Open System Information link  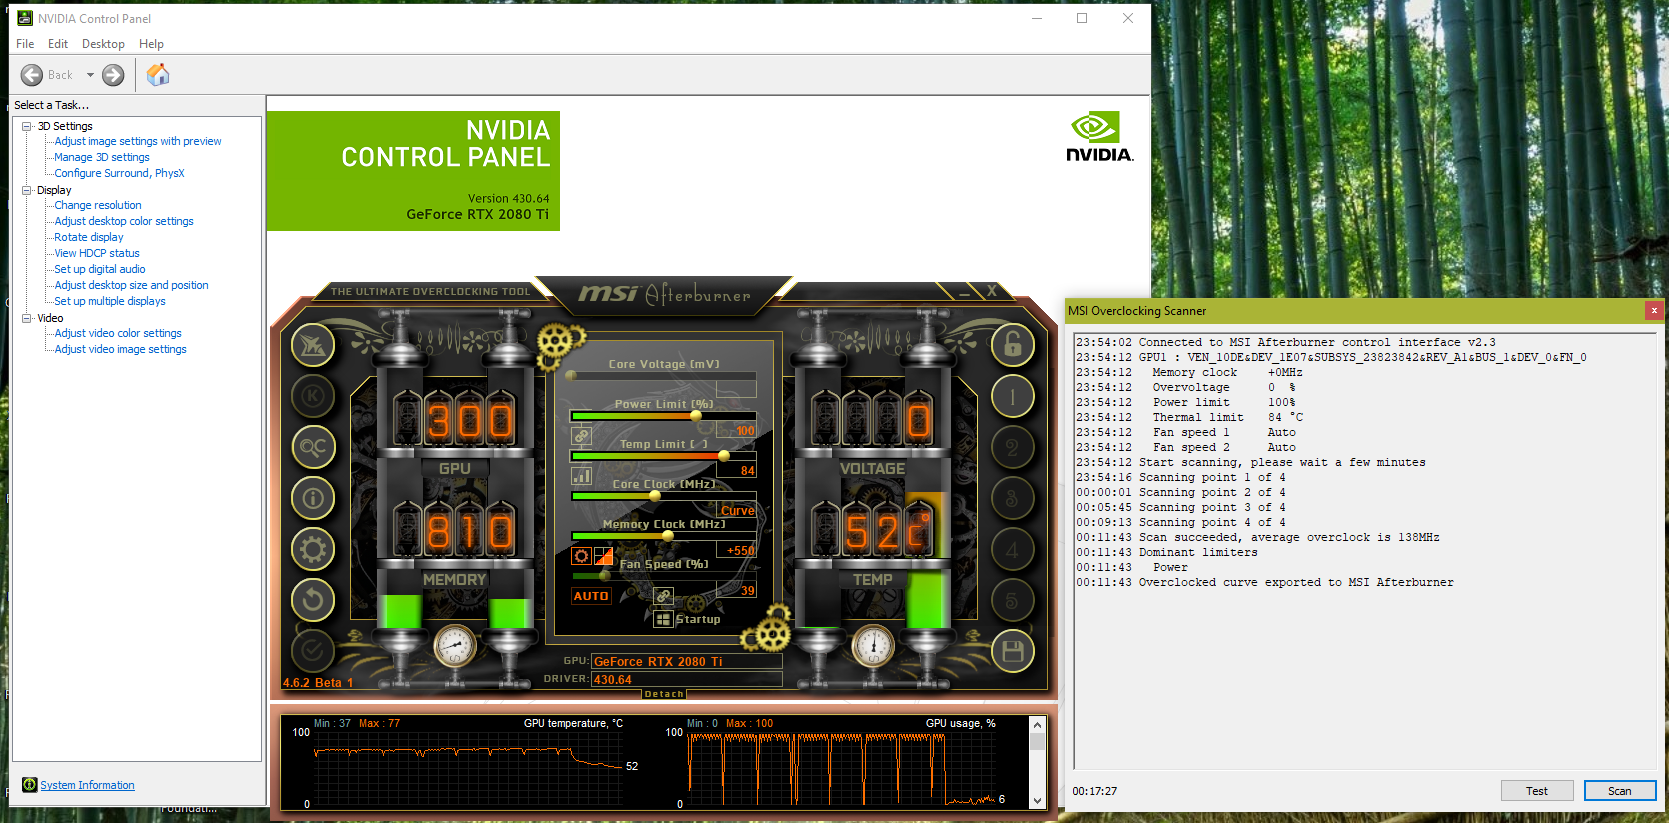click(x=87, y=785)
